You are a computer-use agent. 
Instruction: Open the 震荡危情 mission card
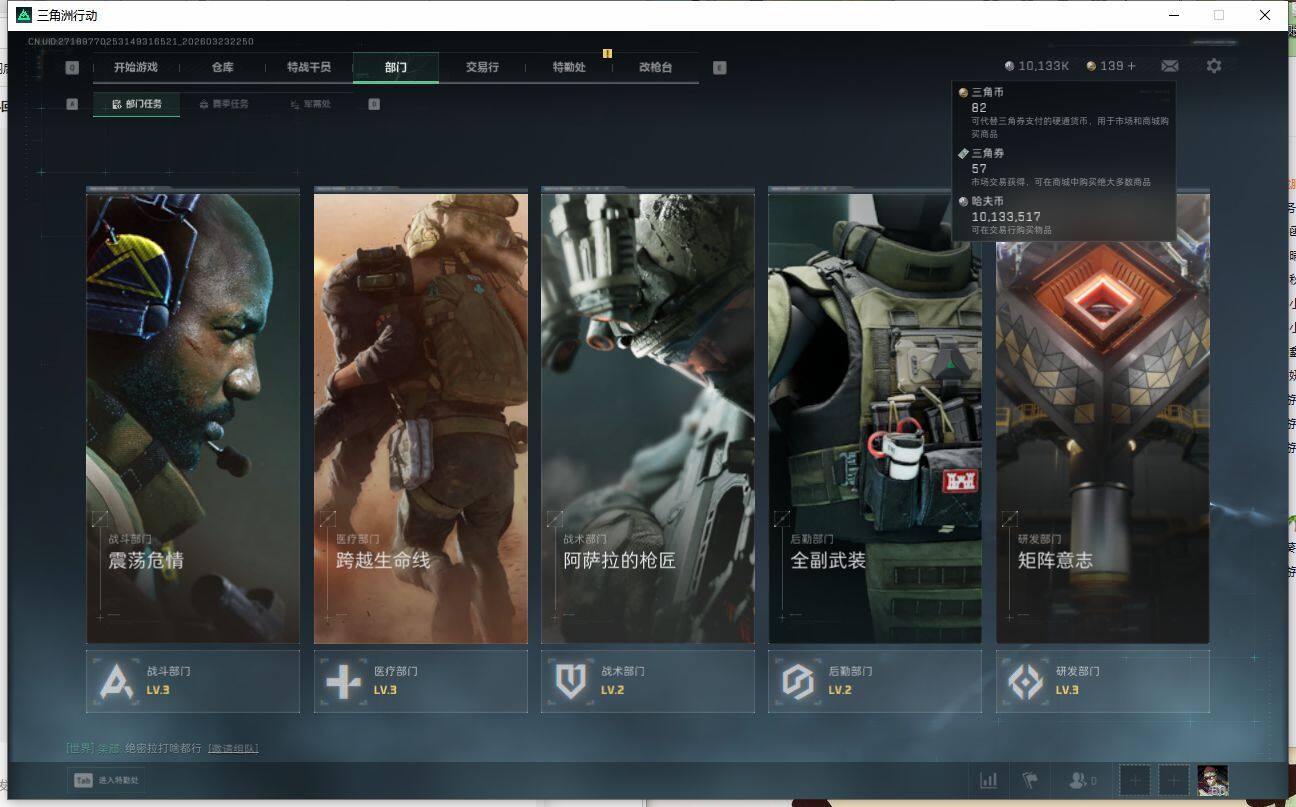tap(193, 418)
